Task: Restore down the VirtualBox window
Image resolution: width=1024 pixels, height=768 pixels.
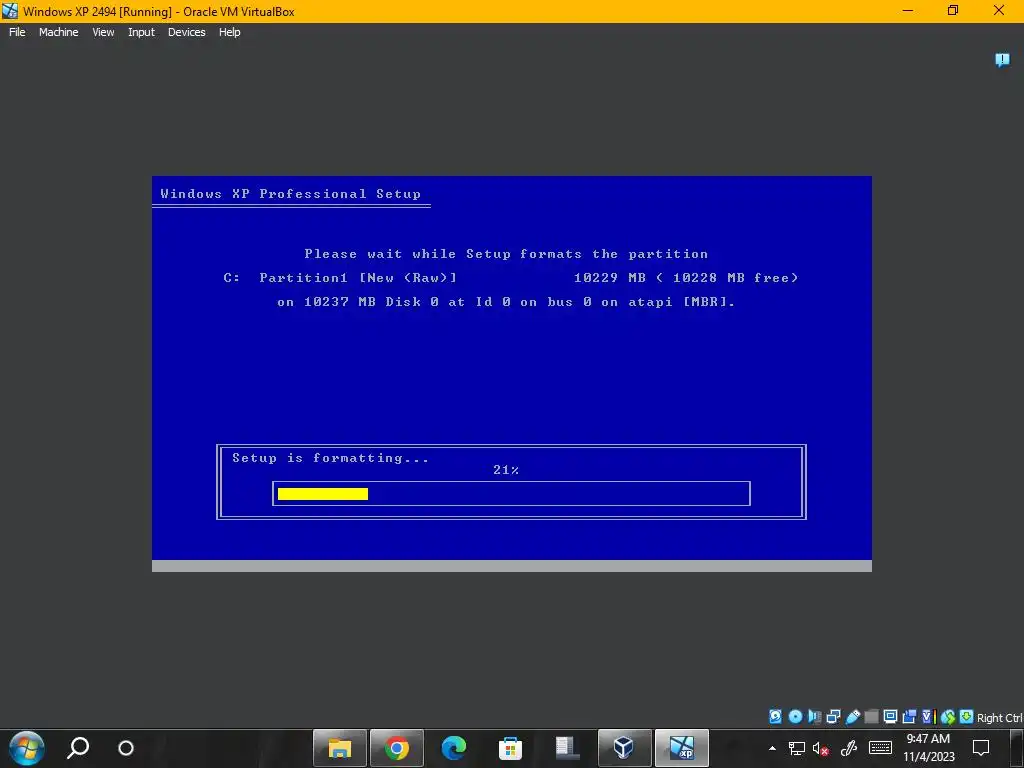Action: coord(953,10)
